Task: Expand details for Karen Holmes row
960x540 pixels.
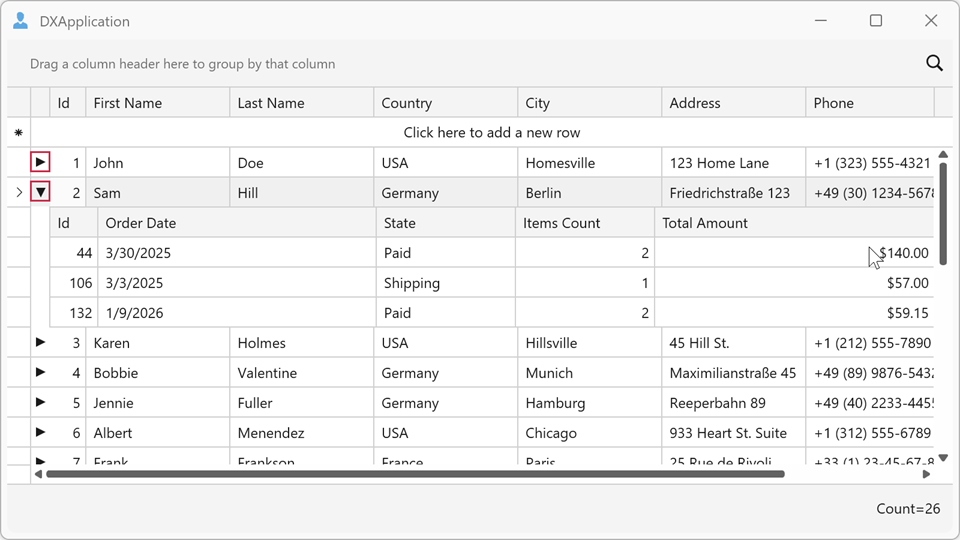Action: click(x=40, y=342)
